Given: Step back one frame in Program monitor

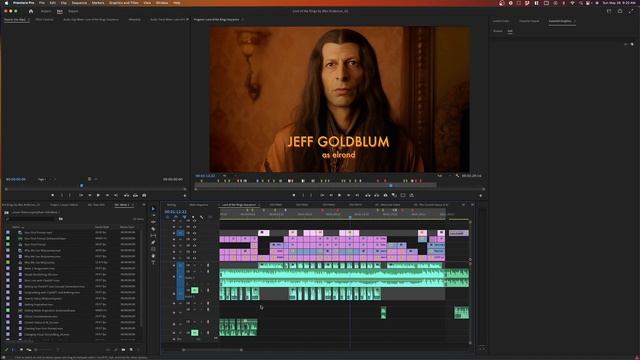Looking at the screenshot, I should point(331,196).
